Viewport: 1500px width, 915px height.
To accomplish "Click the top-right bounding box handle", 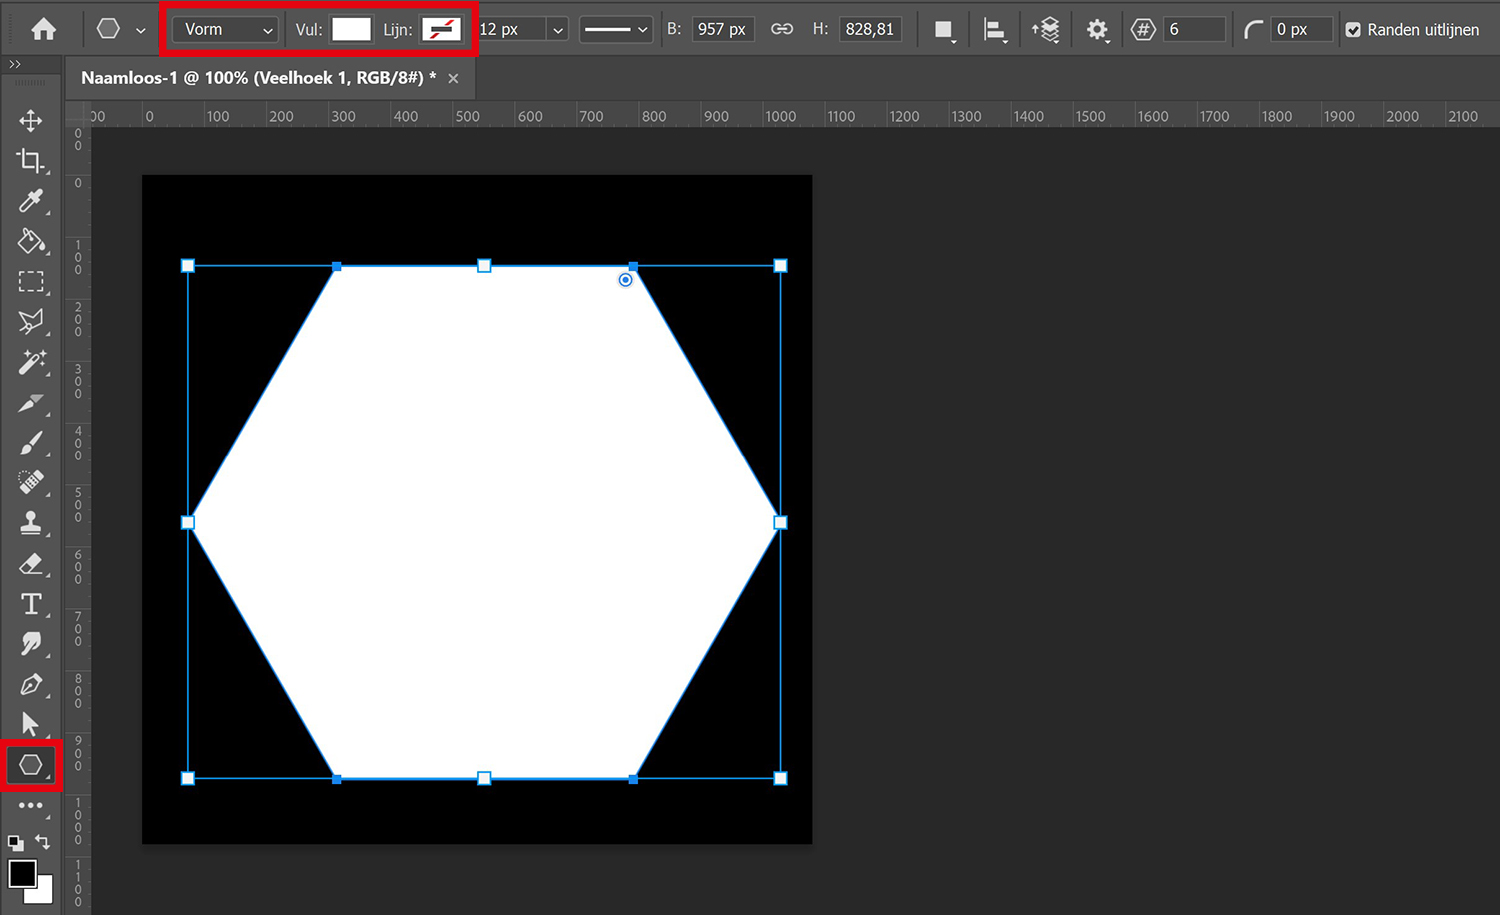I will point(781,266).
